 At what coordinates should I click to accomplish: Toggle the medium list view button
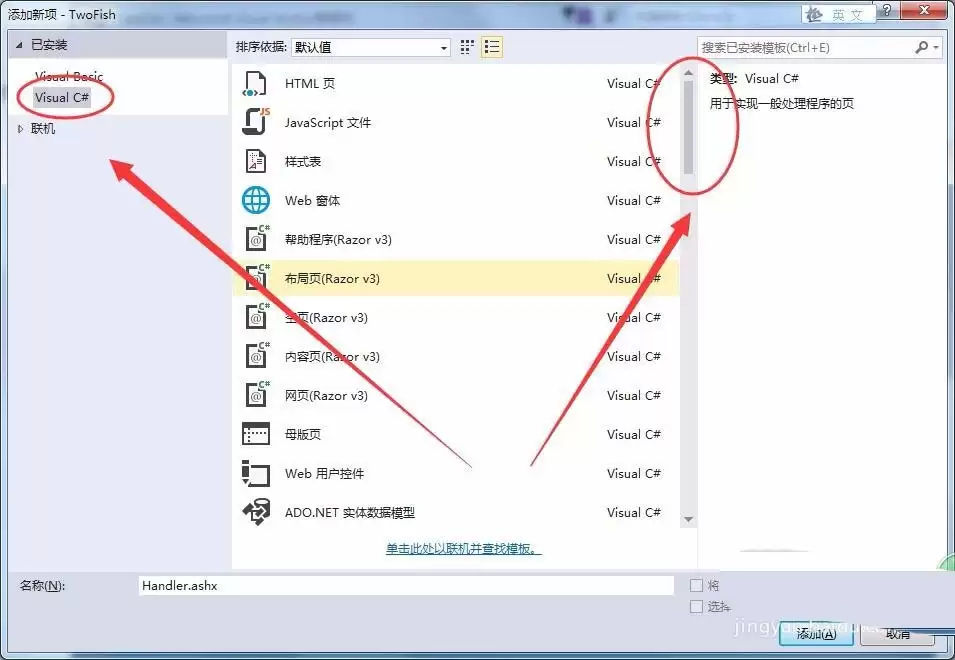[490, 46]
